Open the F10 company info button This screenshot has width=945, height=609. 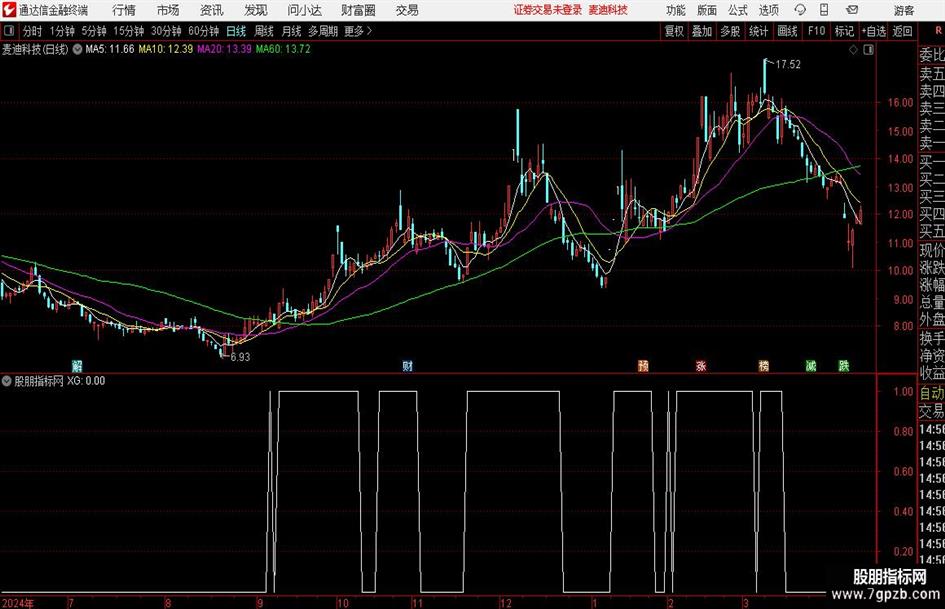point(816,31)
